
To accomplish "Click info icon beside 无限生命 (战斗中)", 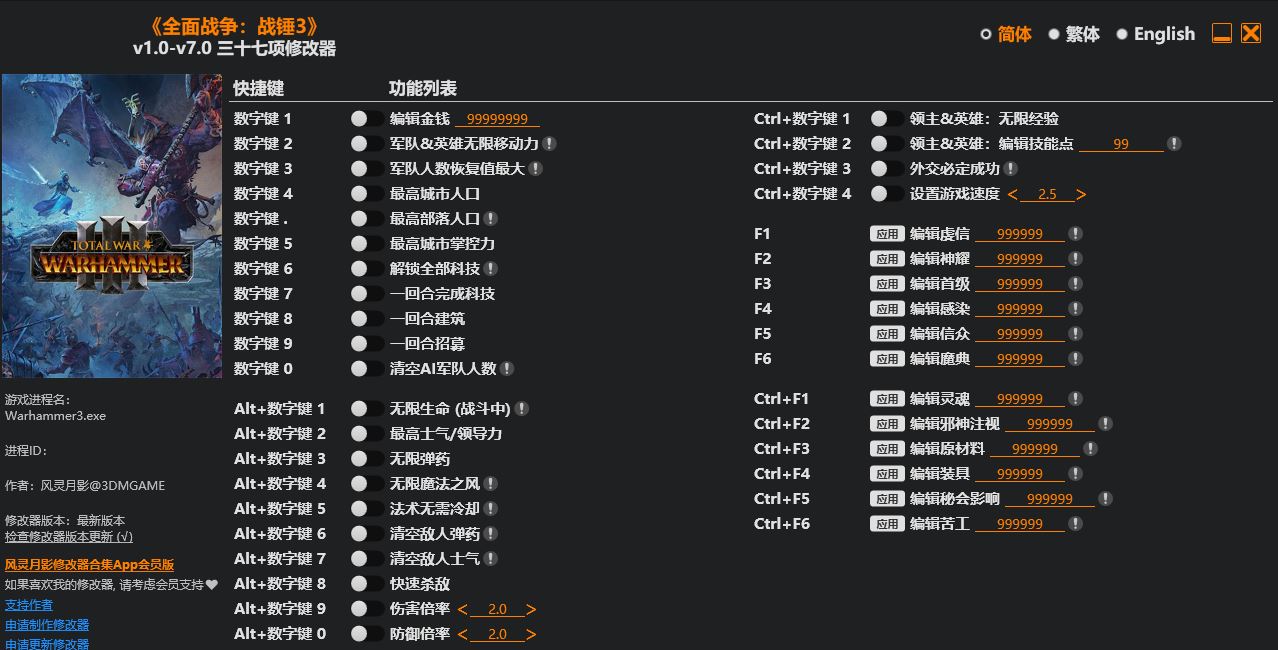I will (x=522, y=409).
